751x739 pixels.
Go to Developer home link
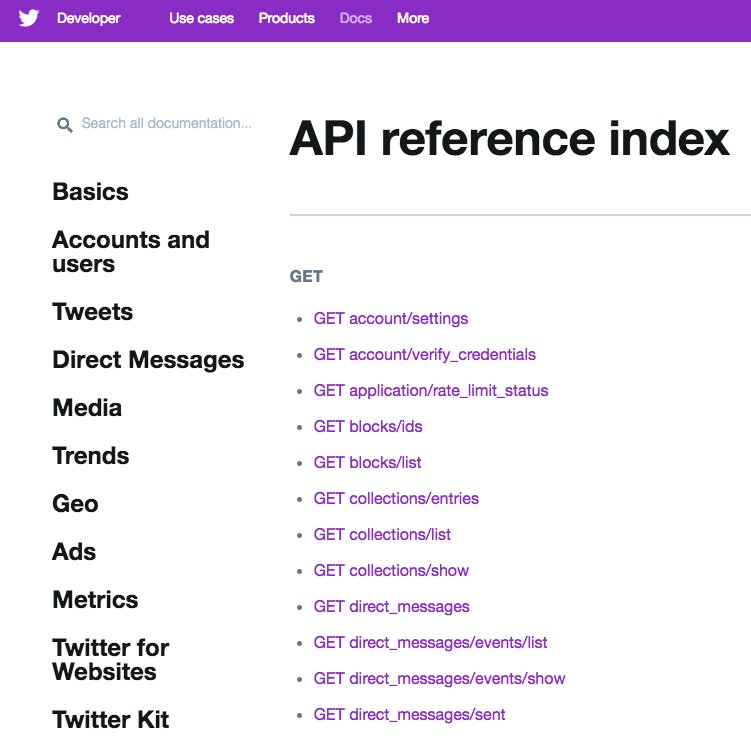(x=89, y=18)
